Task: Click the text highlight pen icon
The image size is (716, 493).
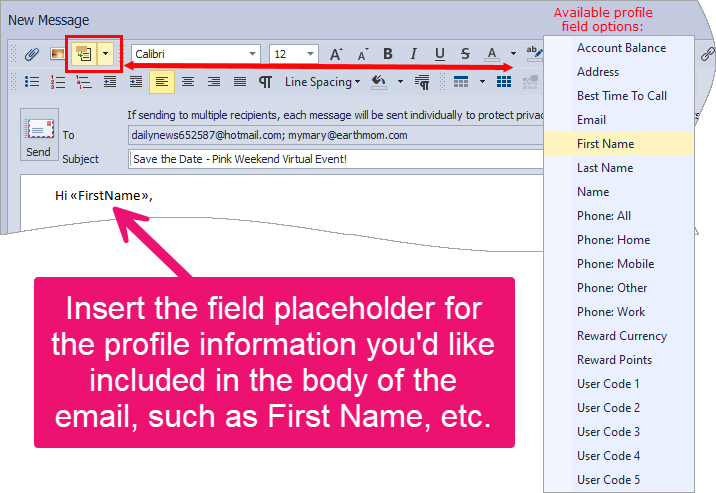Action: pyautogui.click(x=533, y=53)
